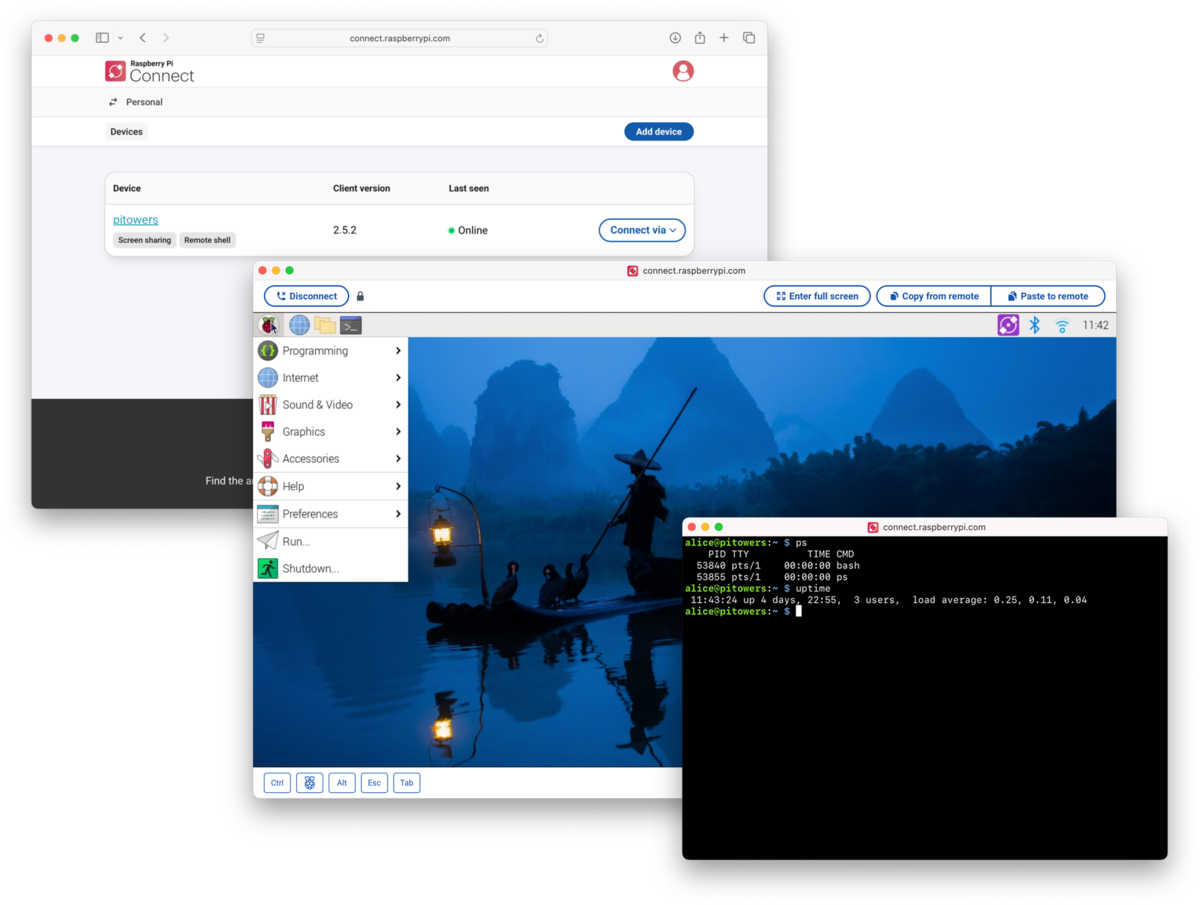Open the user account avatar in Connect
The width and height of the screenshot is (1200, 905).
click(683, 71)
